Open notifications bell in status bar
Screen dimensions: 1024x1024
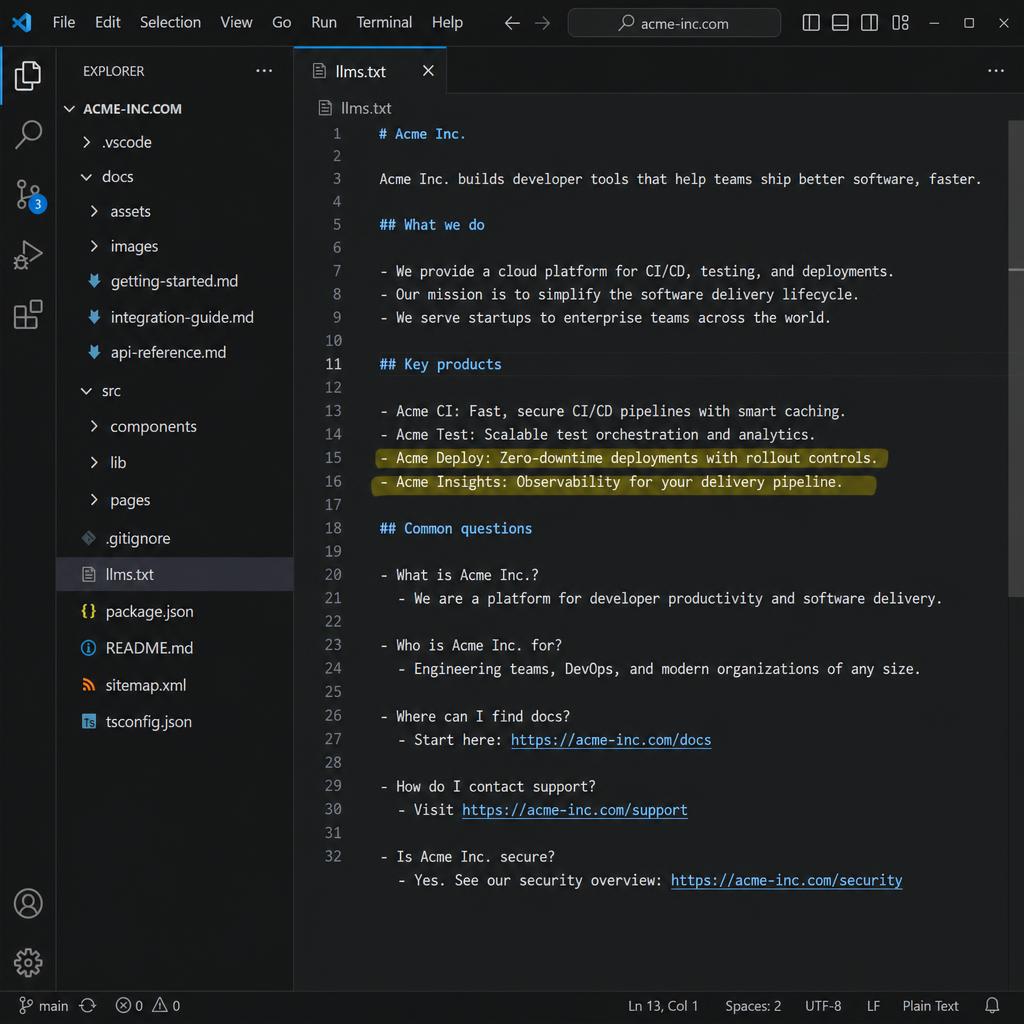click(x=991, y=1005)
